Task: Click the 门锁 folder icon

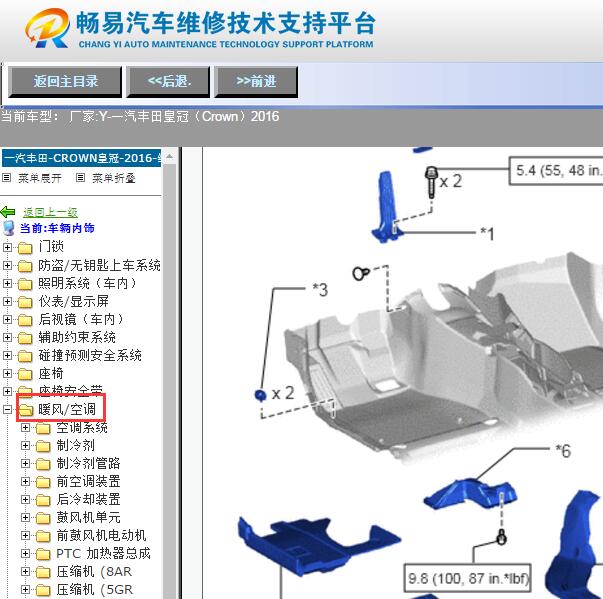Action: coord(25,248)
